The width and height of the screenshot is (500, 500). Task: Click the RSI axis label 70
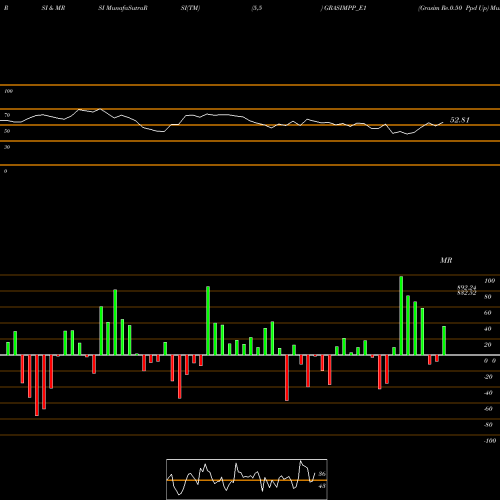click(x=7, y=115)
